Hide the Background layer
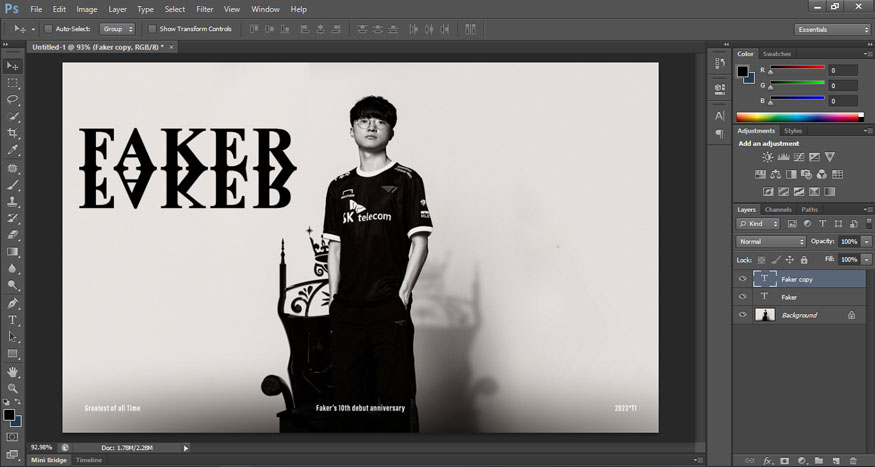 click(742, 315)
